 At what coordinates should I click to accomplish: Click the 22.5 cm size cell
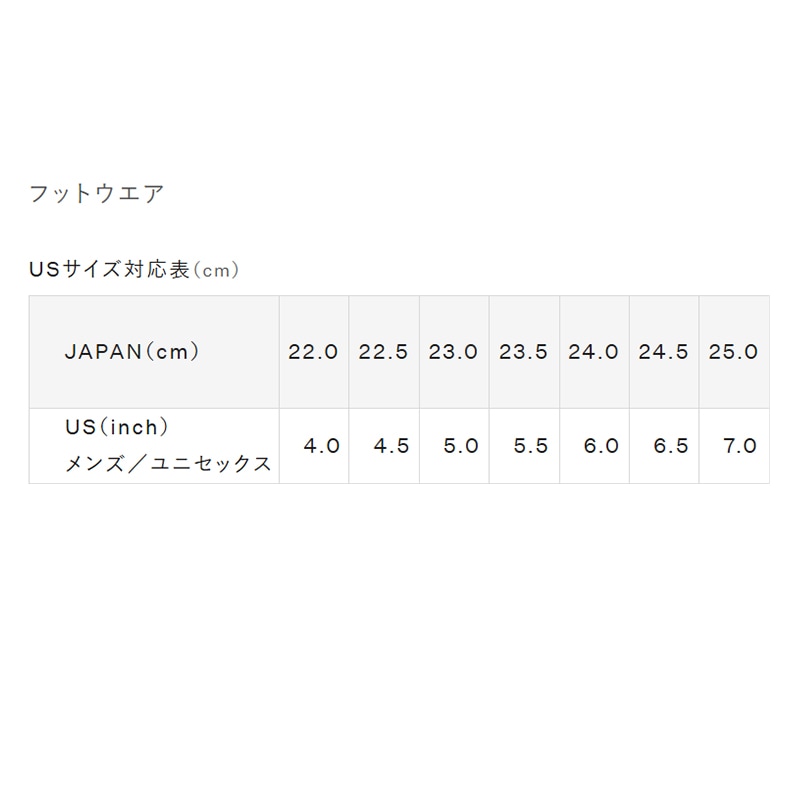click(x=384, y=352)
